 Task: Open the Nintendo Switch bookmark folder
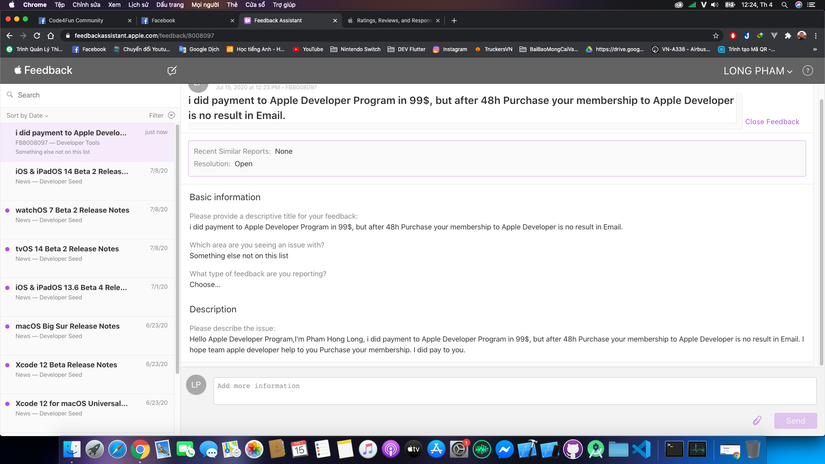(x=355, y=49)
